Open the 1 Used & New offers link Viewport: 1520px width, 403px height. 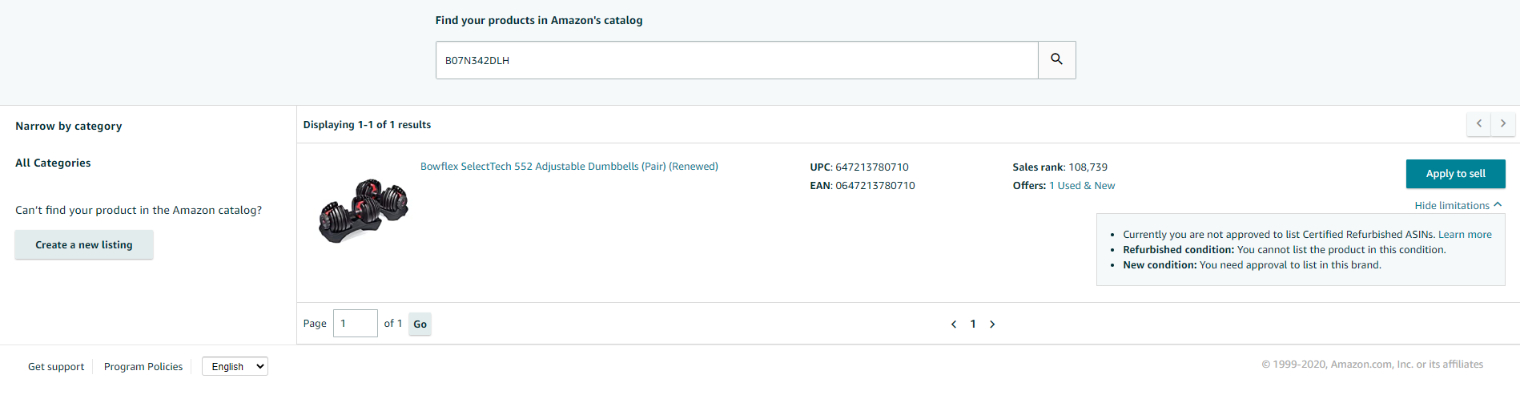(x=1082, y=186)
